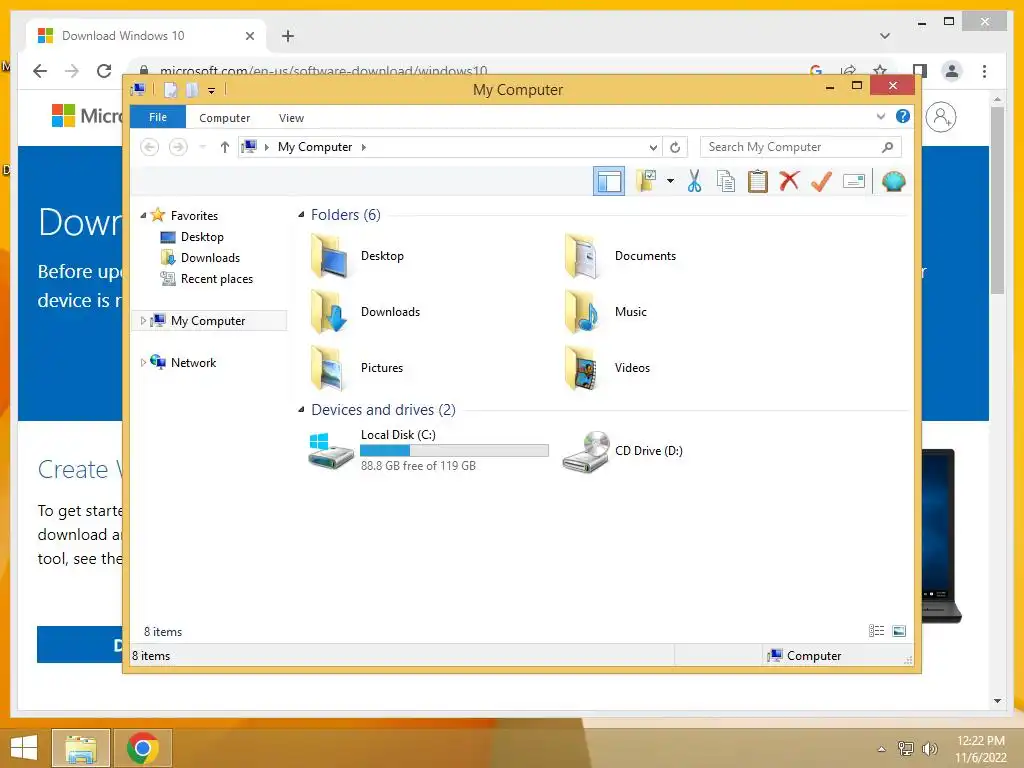Viewport: 1024px width, 768px height.
Task: Reload page in Chrome window
Action: coord(104,71)
